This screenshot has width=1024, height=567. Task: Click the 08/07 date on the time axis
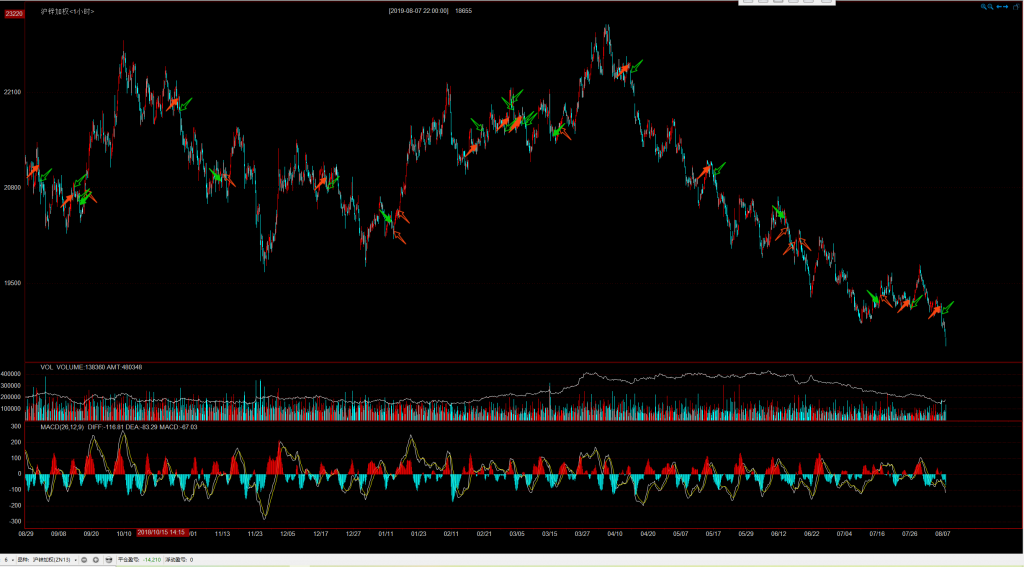point(941,534)
